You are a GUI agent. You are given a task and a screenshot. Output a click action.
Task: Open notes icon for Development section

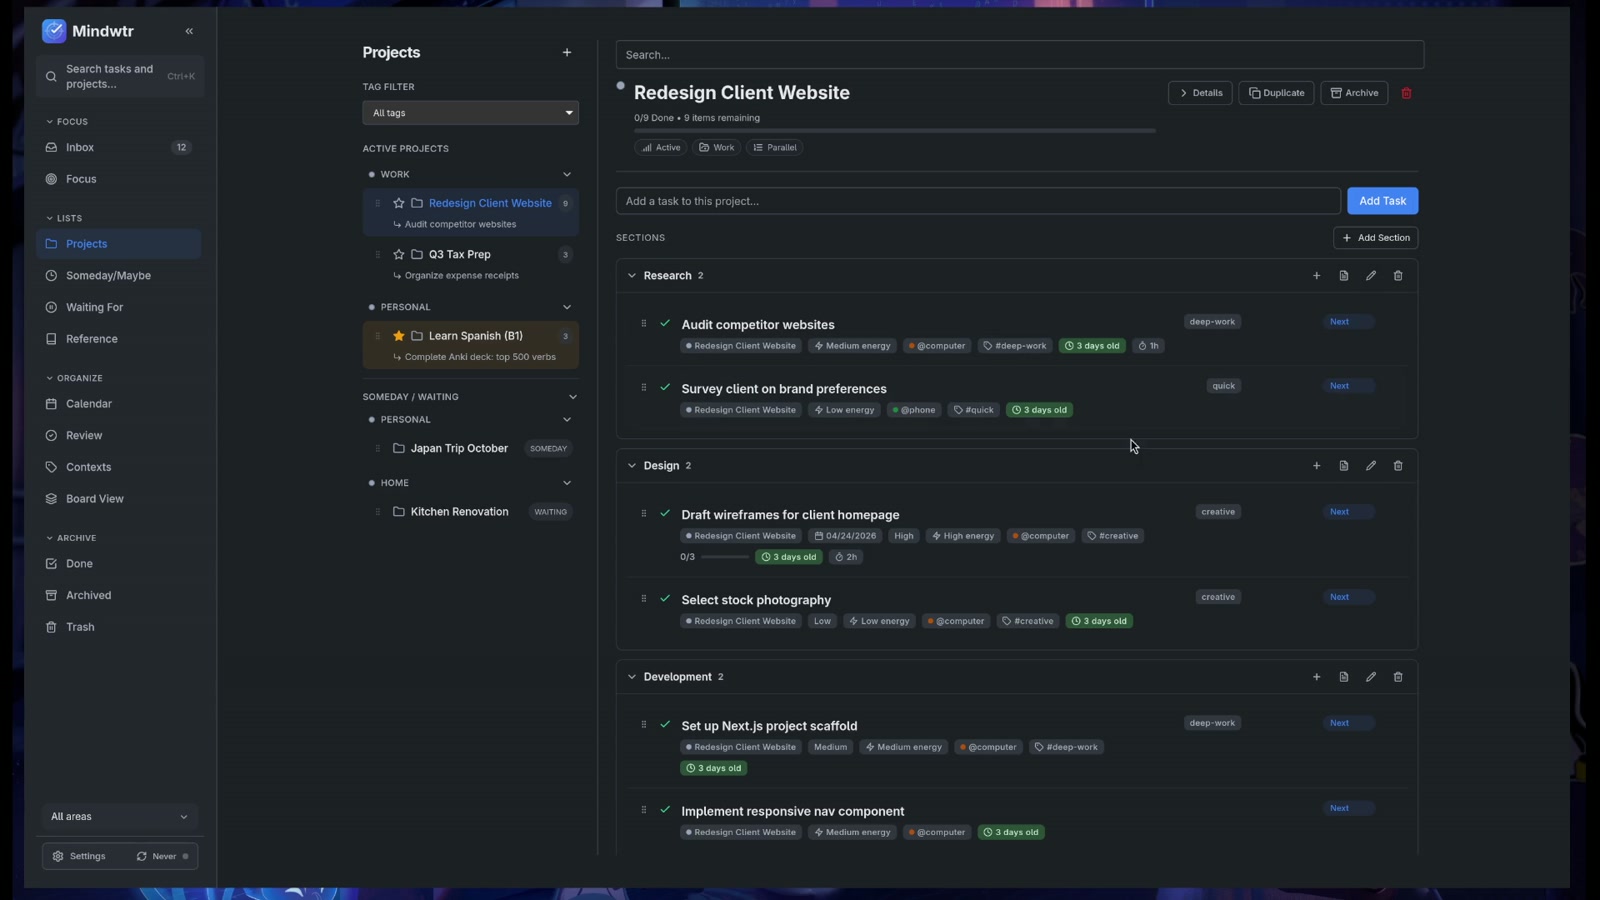tap(1344, 677)
